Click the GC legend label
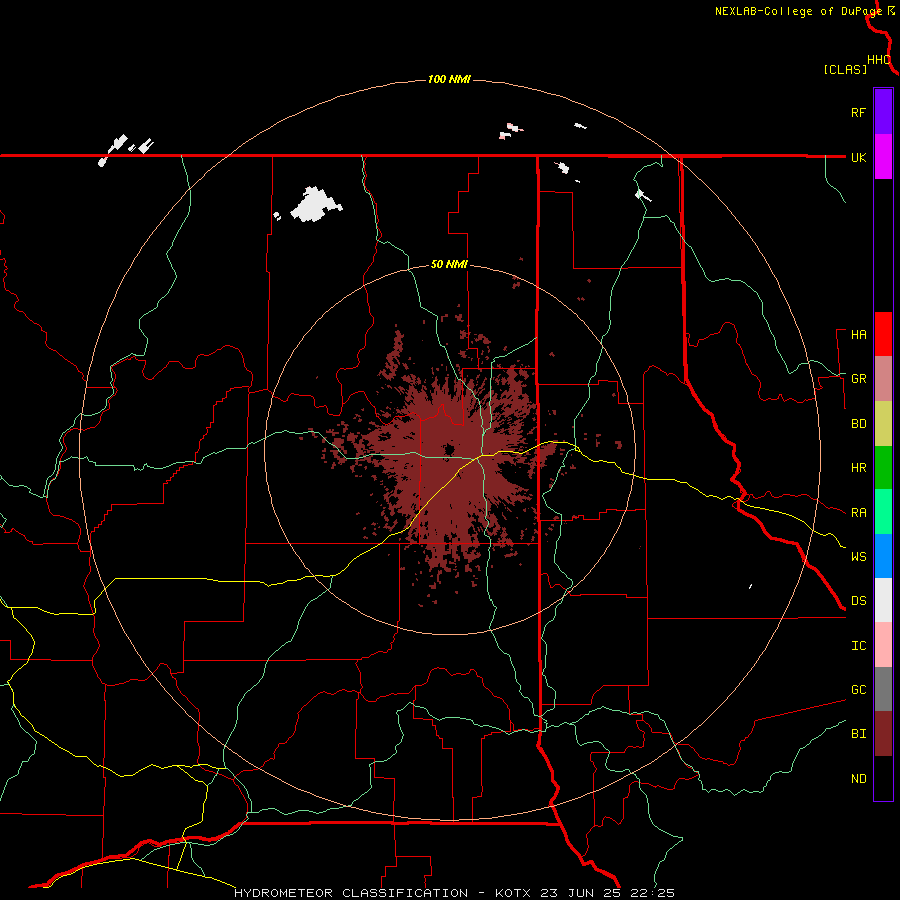The width and height of the screenshot is (900, 900). [x=858, y=690]
